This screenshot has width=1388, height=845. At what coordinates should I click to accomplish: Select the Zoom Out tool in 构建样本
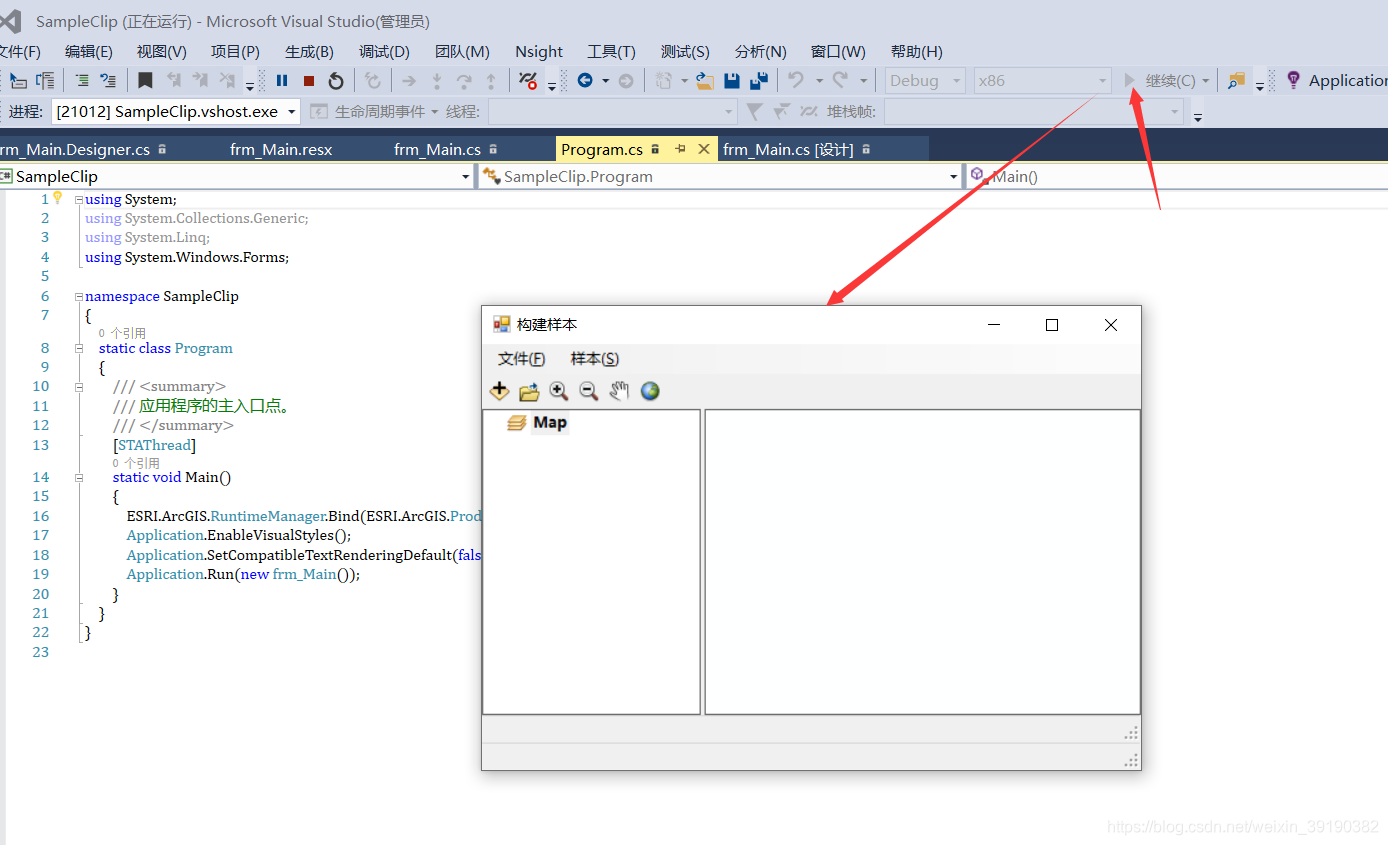[x=589, y=391]
